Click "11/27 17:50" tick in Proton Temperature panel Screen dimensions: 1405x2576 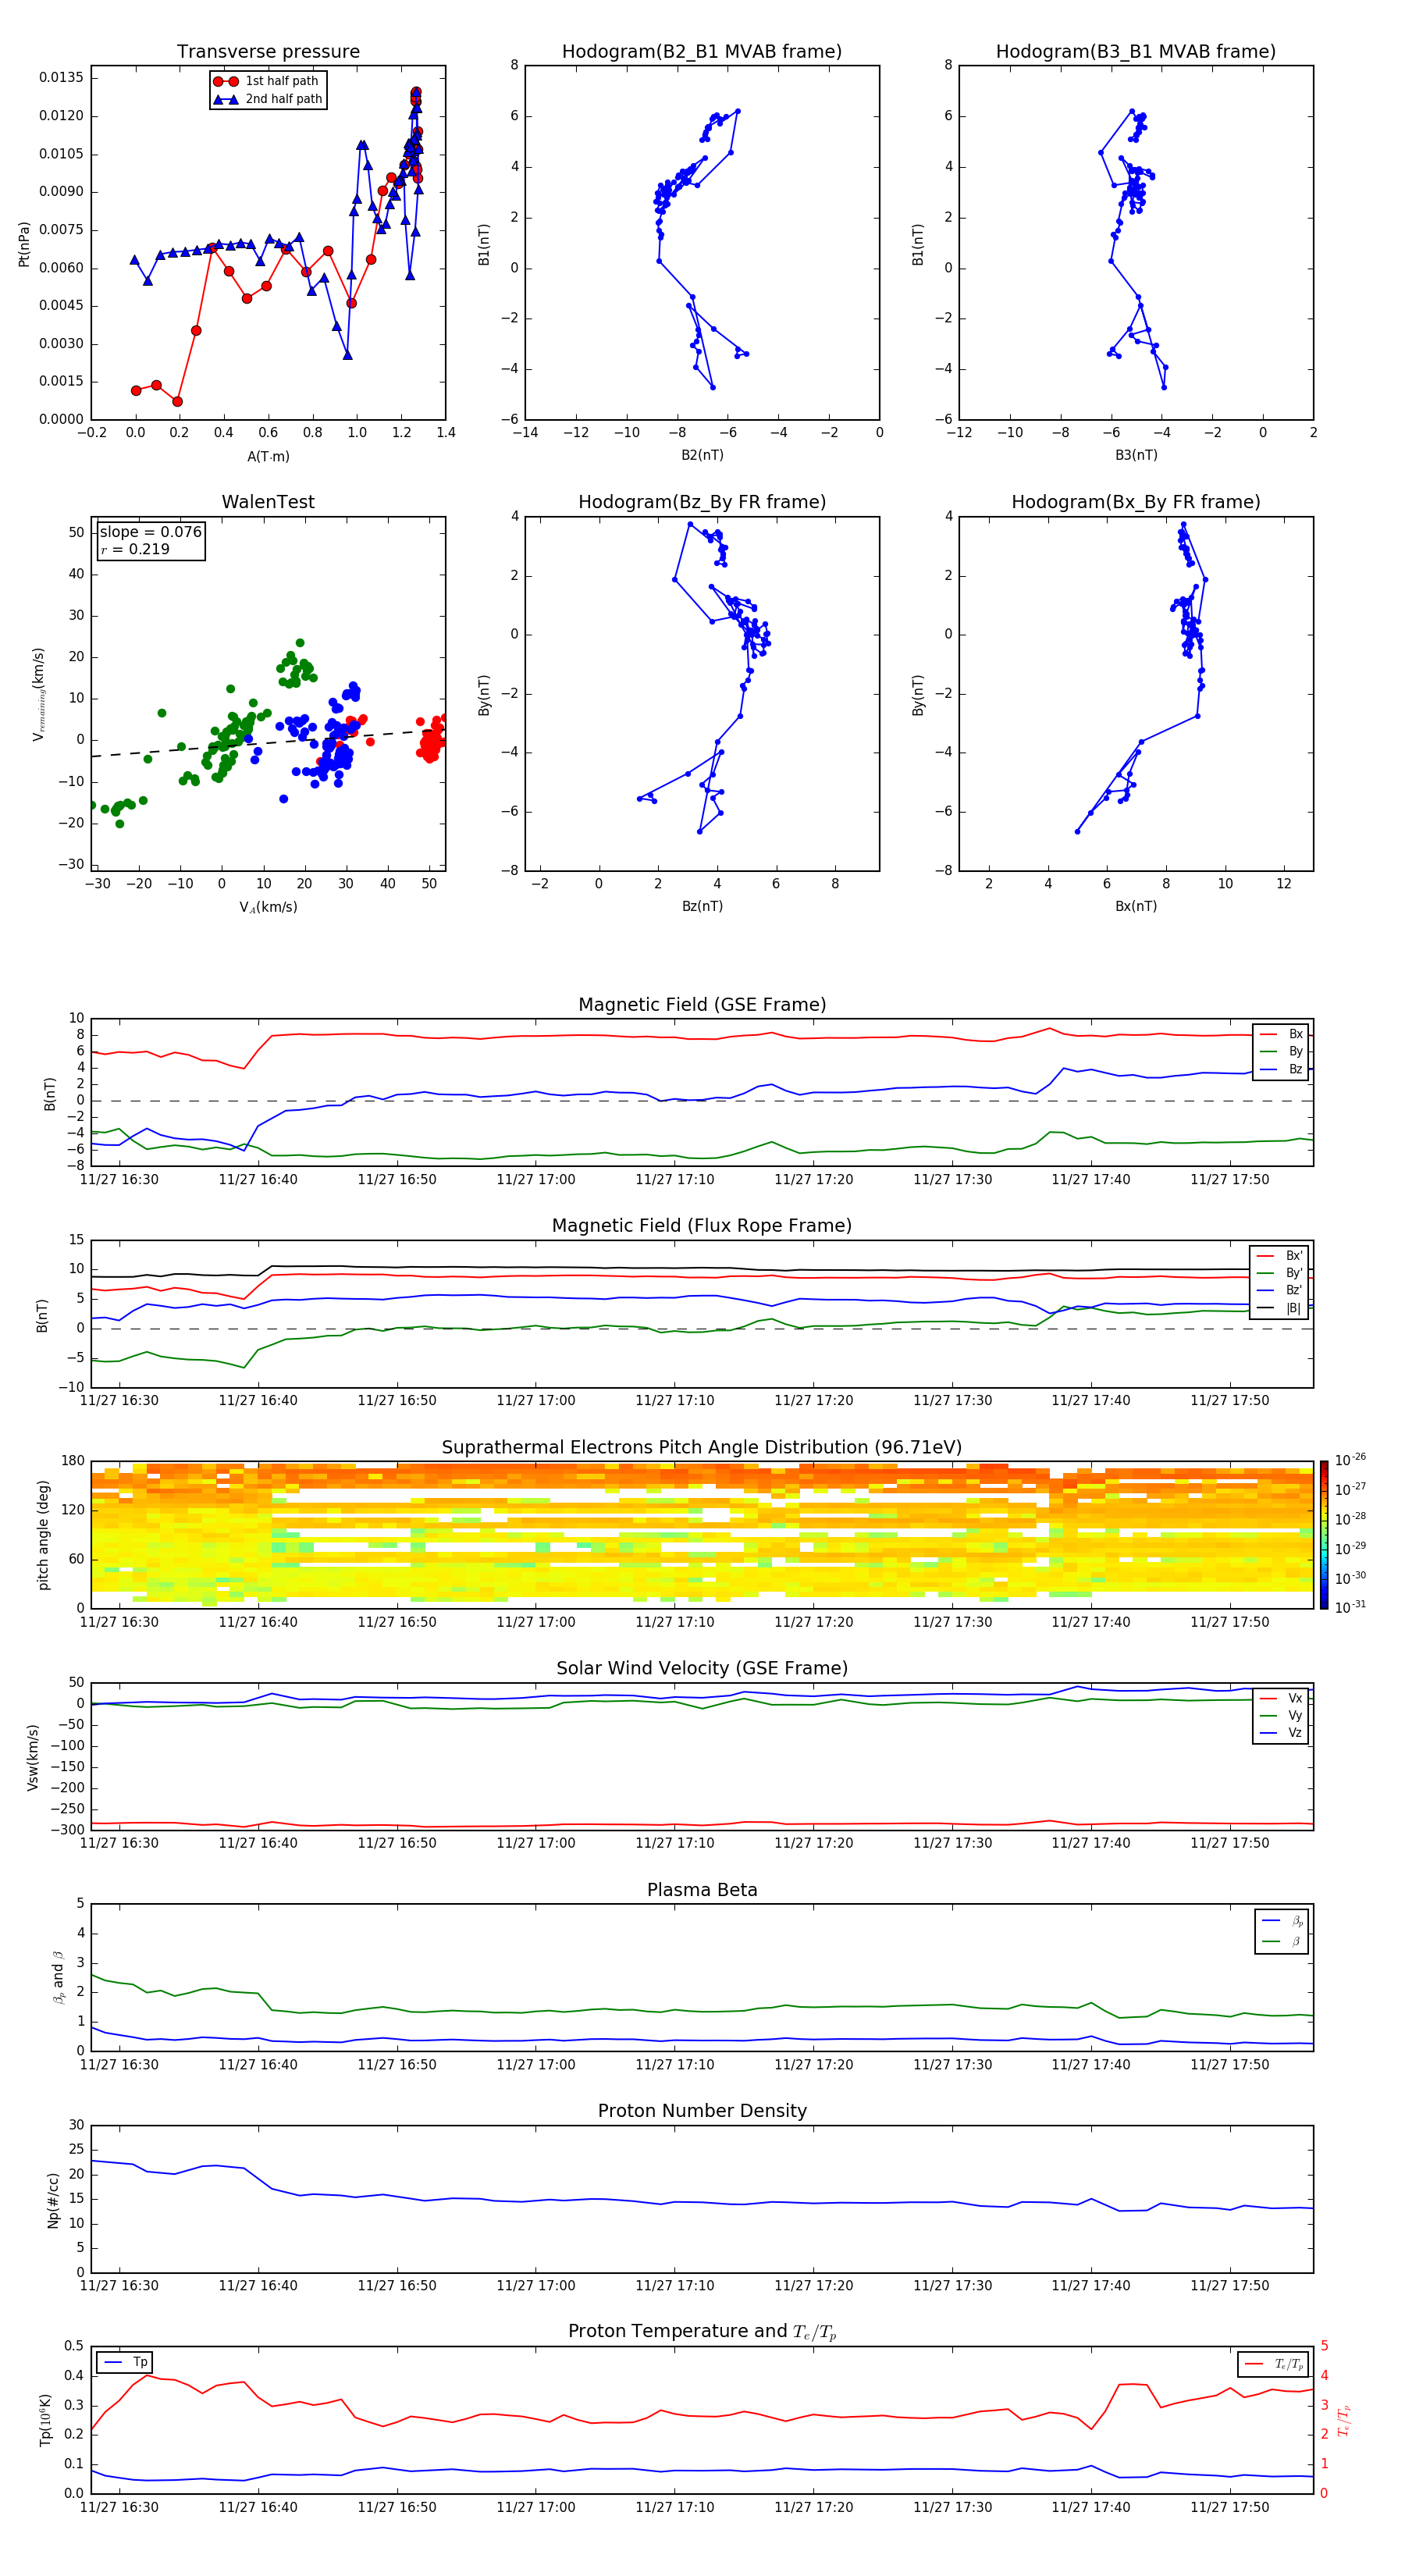click(x=1229, y=2507)
